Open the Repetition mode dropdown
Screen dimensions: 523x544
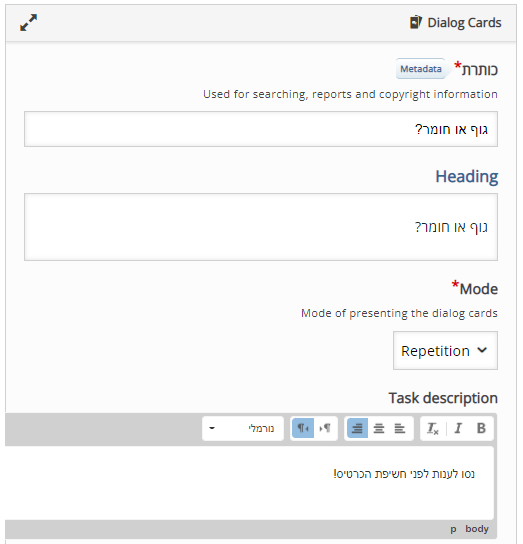[445, 350]
